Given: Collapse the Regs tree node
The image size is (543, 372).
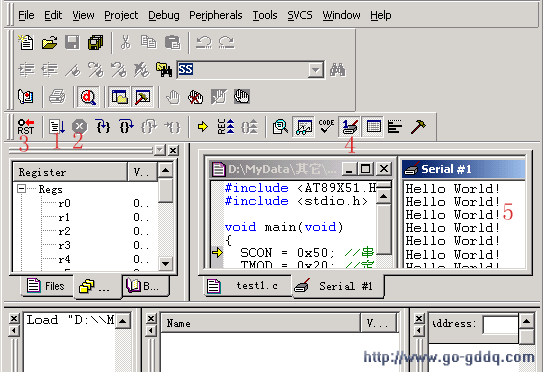Looking at the screenshot, I should pyautogui.click(x=21, y=189).
